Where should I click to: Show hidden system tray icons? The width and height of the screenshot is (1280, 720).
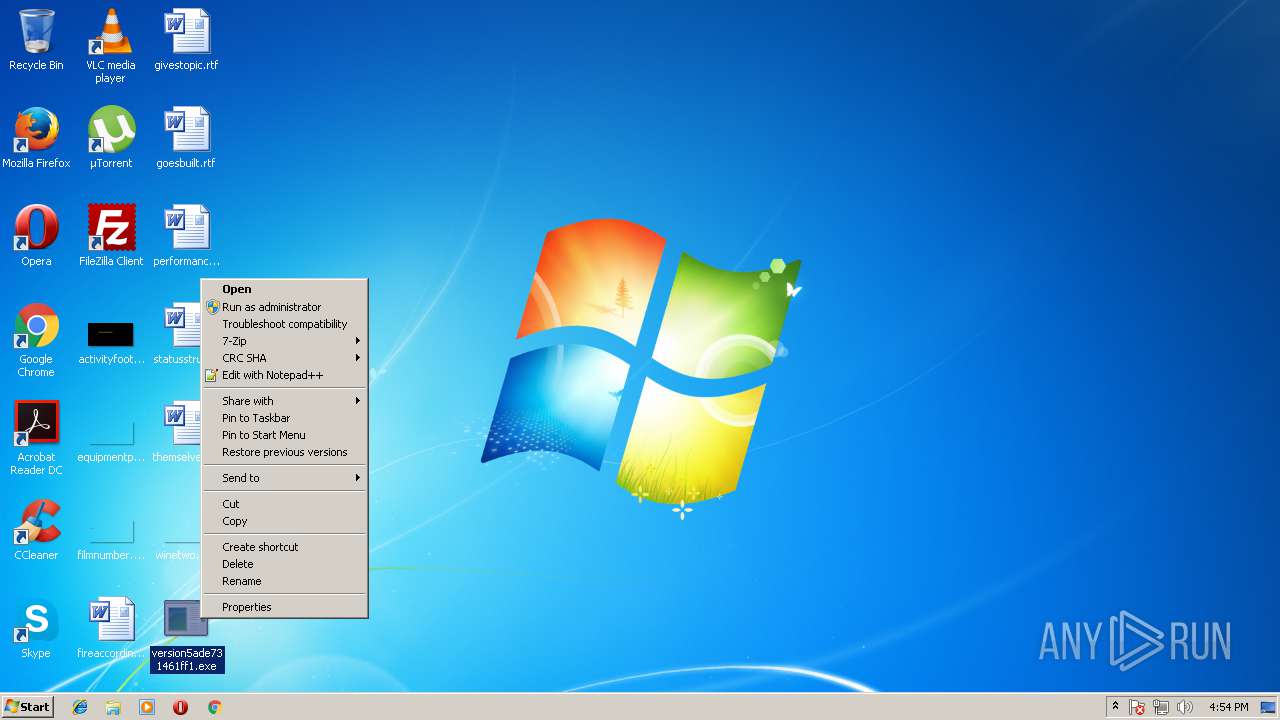coord(1115,707)
